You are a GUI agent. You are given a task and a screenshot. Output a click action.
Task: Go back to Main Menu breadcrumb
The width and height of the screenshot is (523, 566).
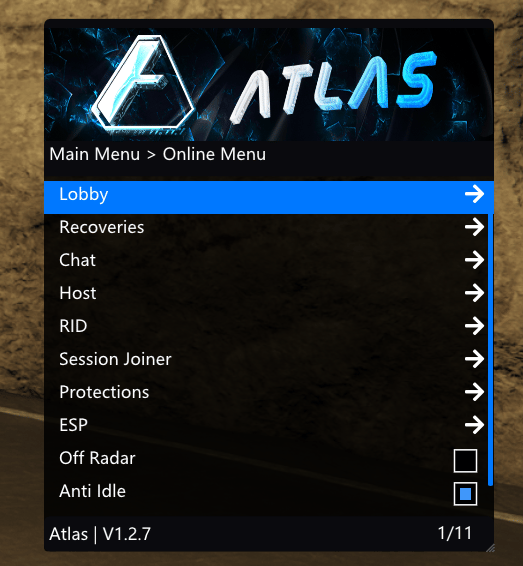pos(95,154)
